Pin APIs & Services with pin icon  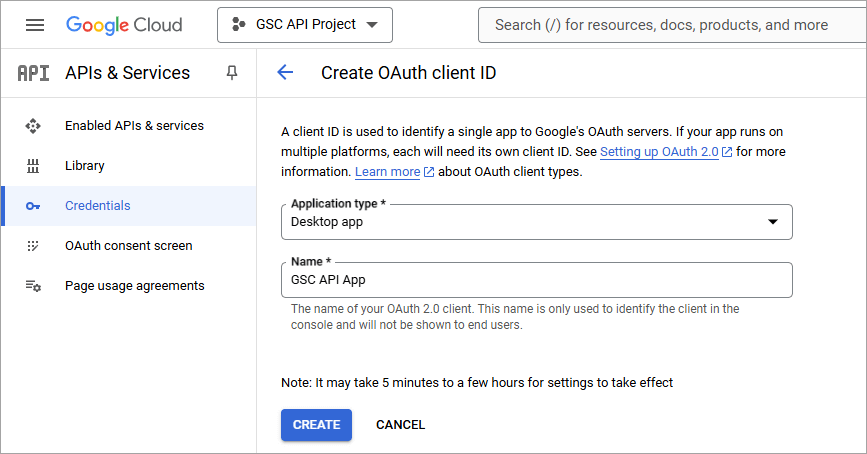[x=232, y=72]
